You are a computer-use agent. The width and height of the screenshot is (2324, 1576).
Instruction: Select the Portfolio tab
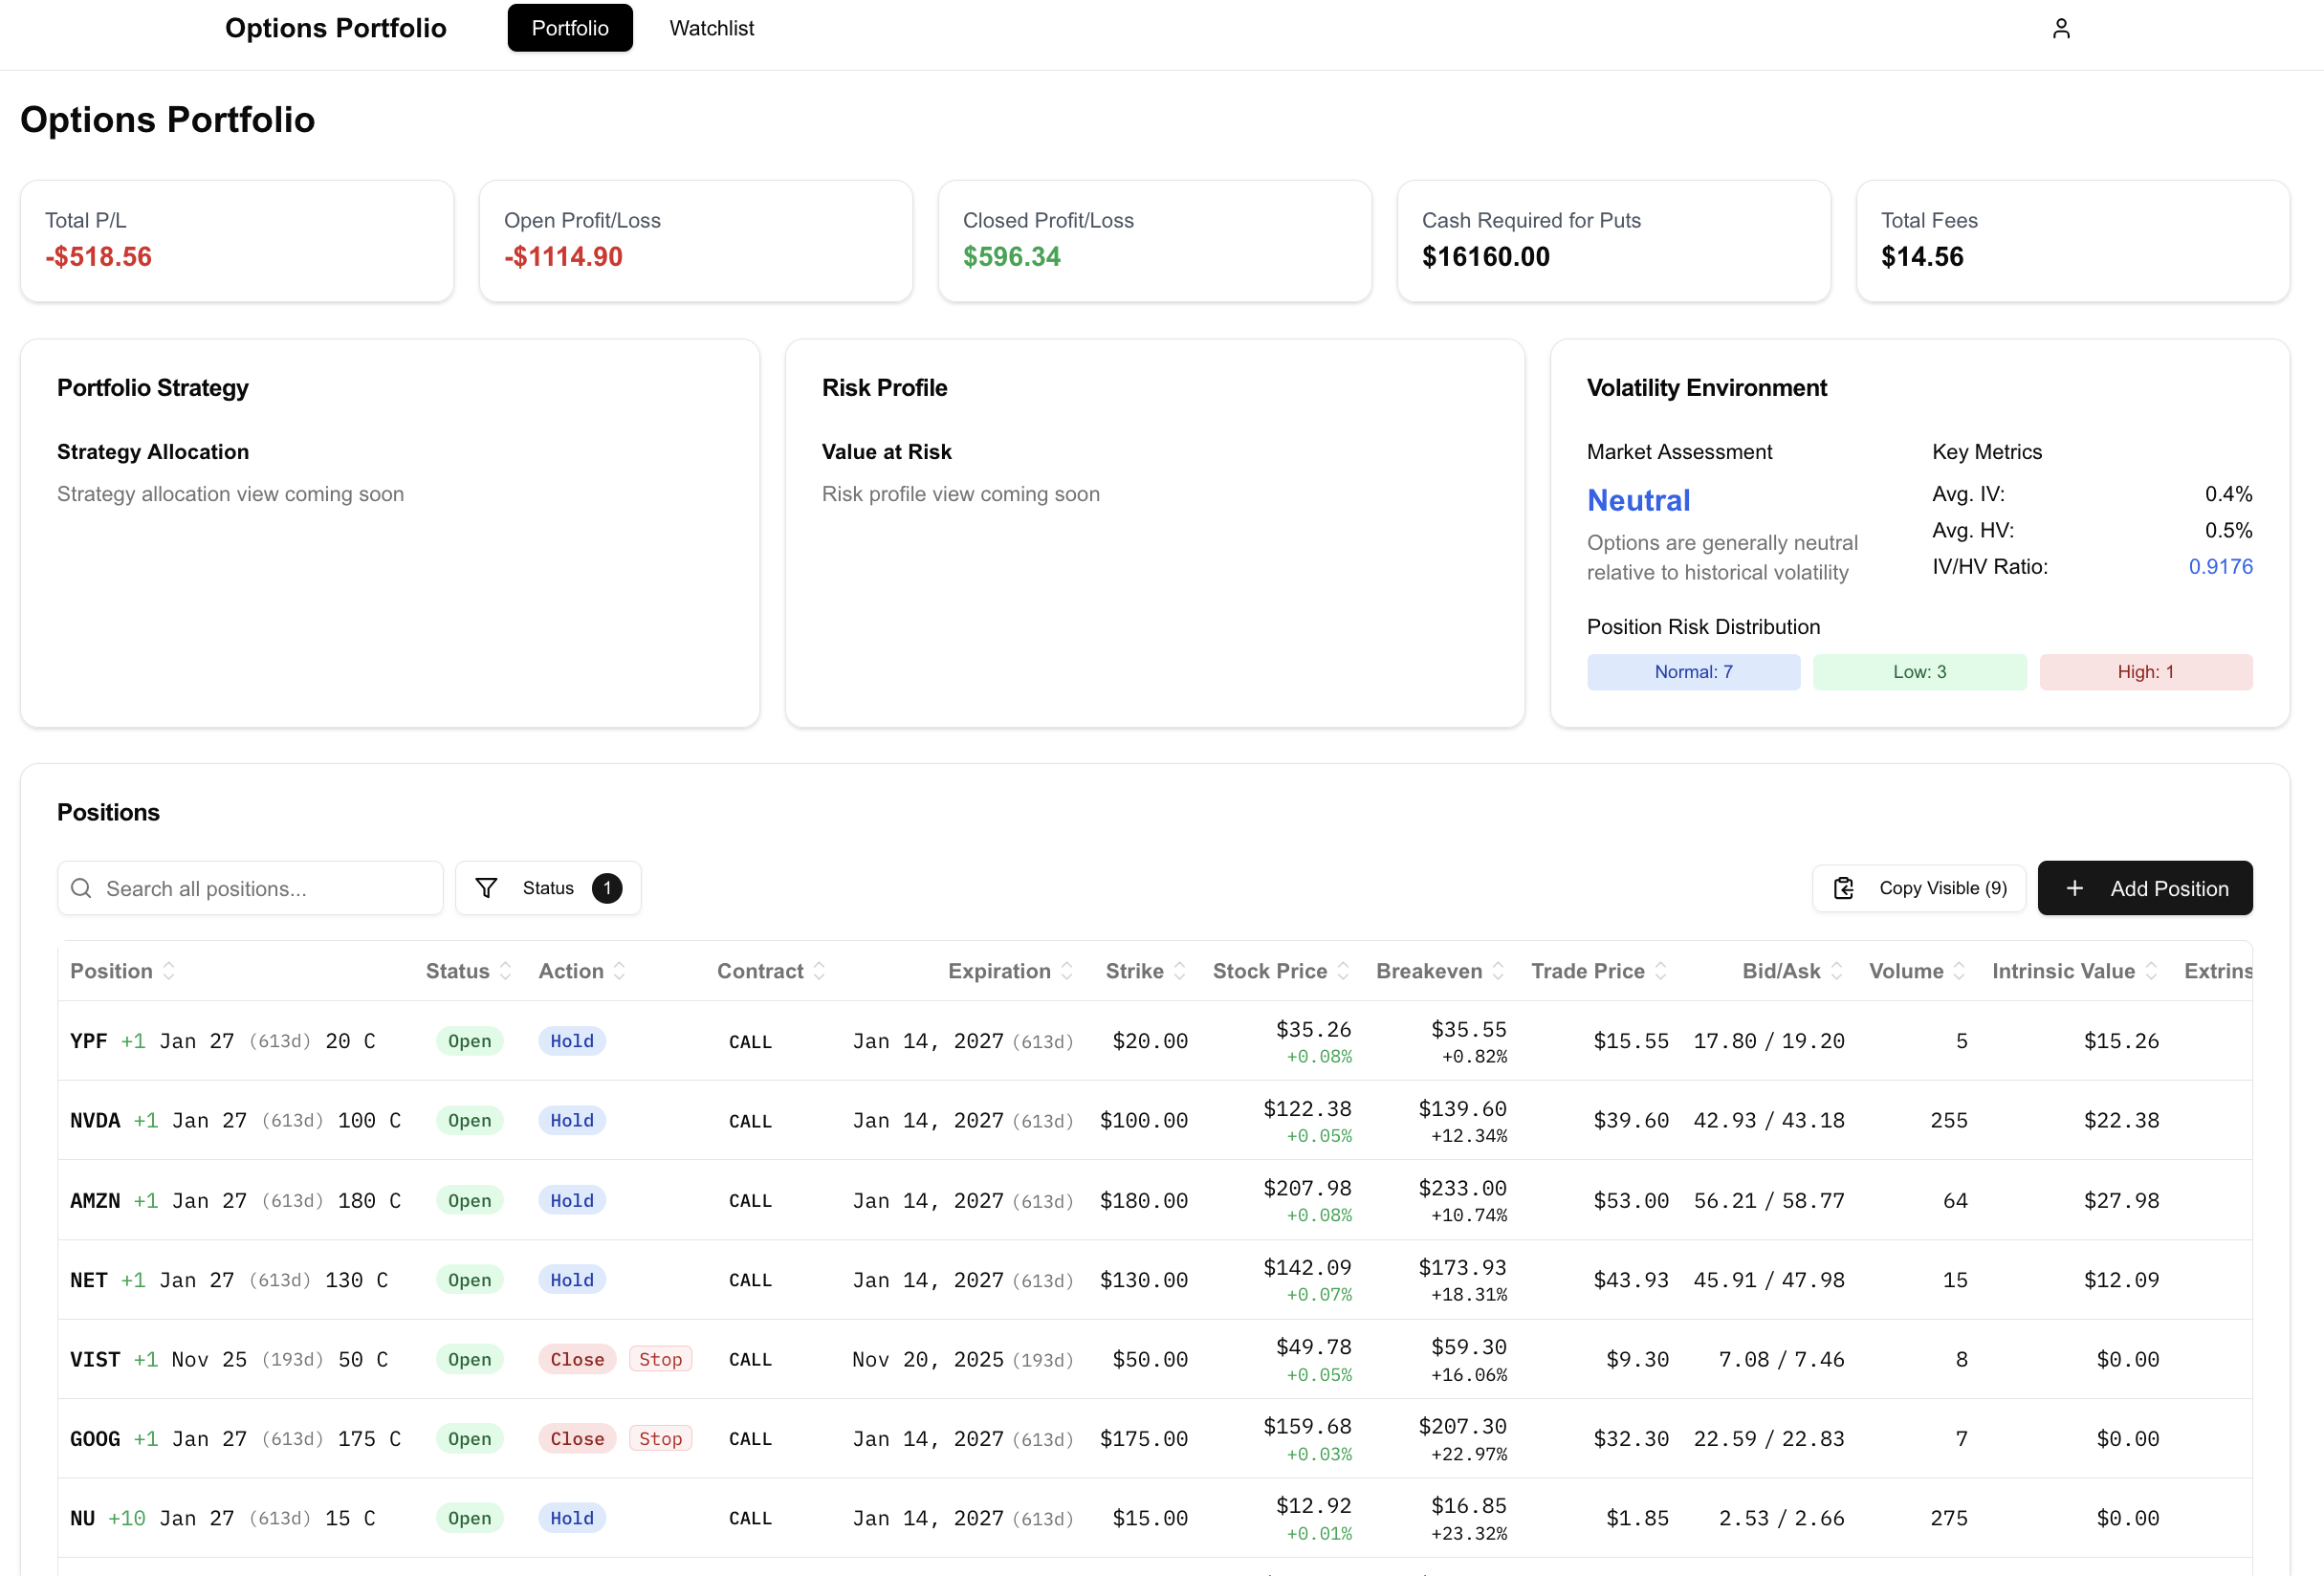pyautogui.click(x=569, y=28)
